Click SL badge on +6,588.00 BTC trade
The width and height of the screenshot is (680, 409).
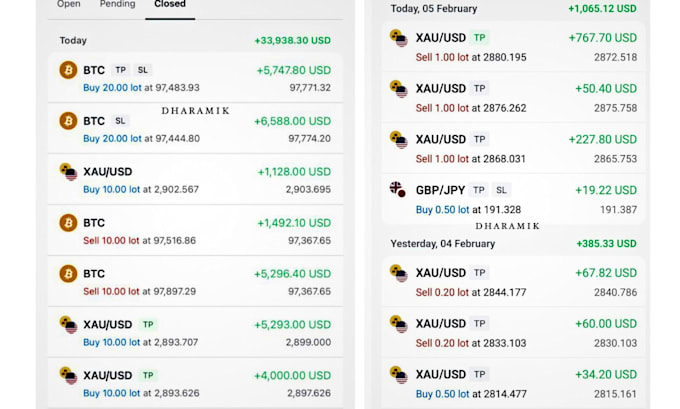click(x=120, y=121)
